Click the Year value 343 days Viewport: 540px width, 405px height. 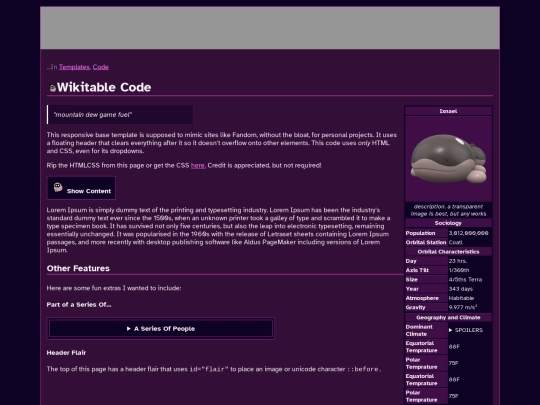(461, 289)
